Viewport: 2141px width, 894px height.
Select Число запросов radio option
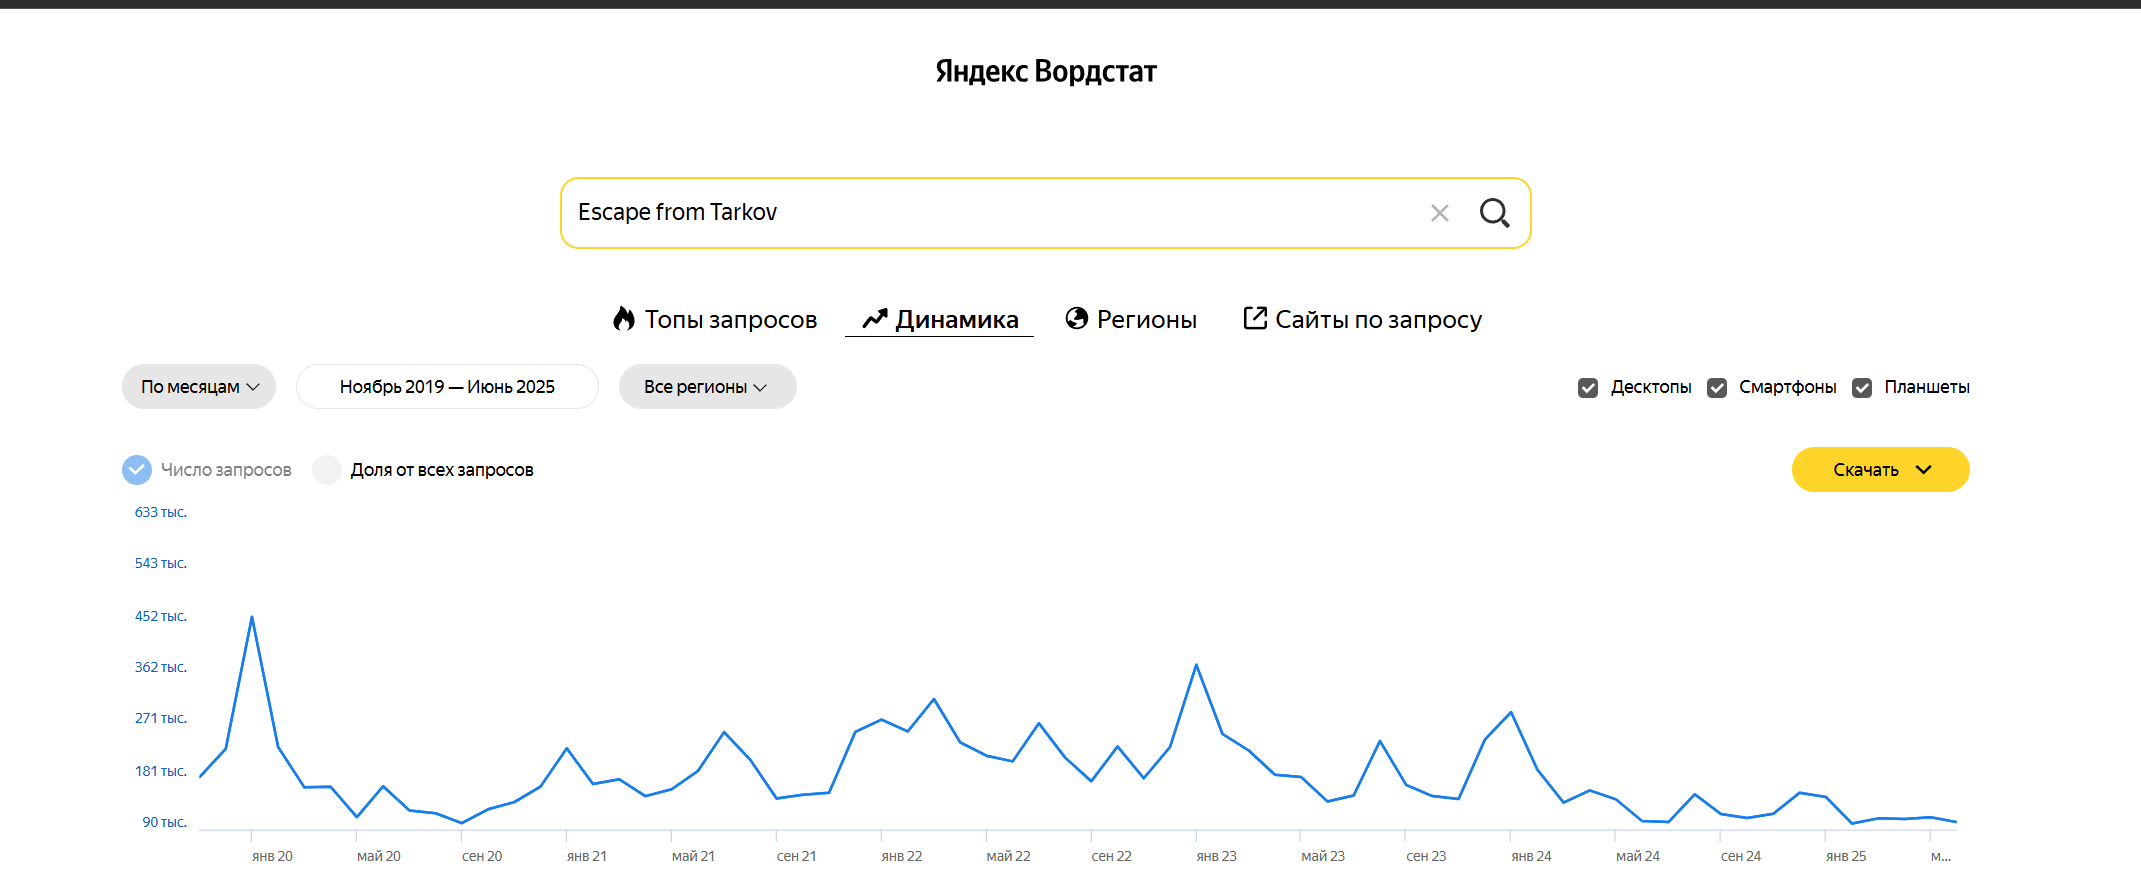pos(137,470)
